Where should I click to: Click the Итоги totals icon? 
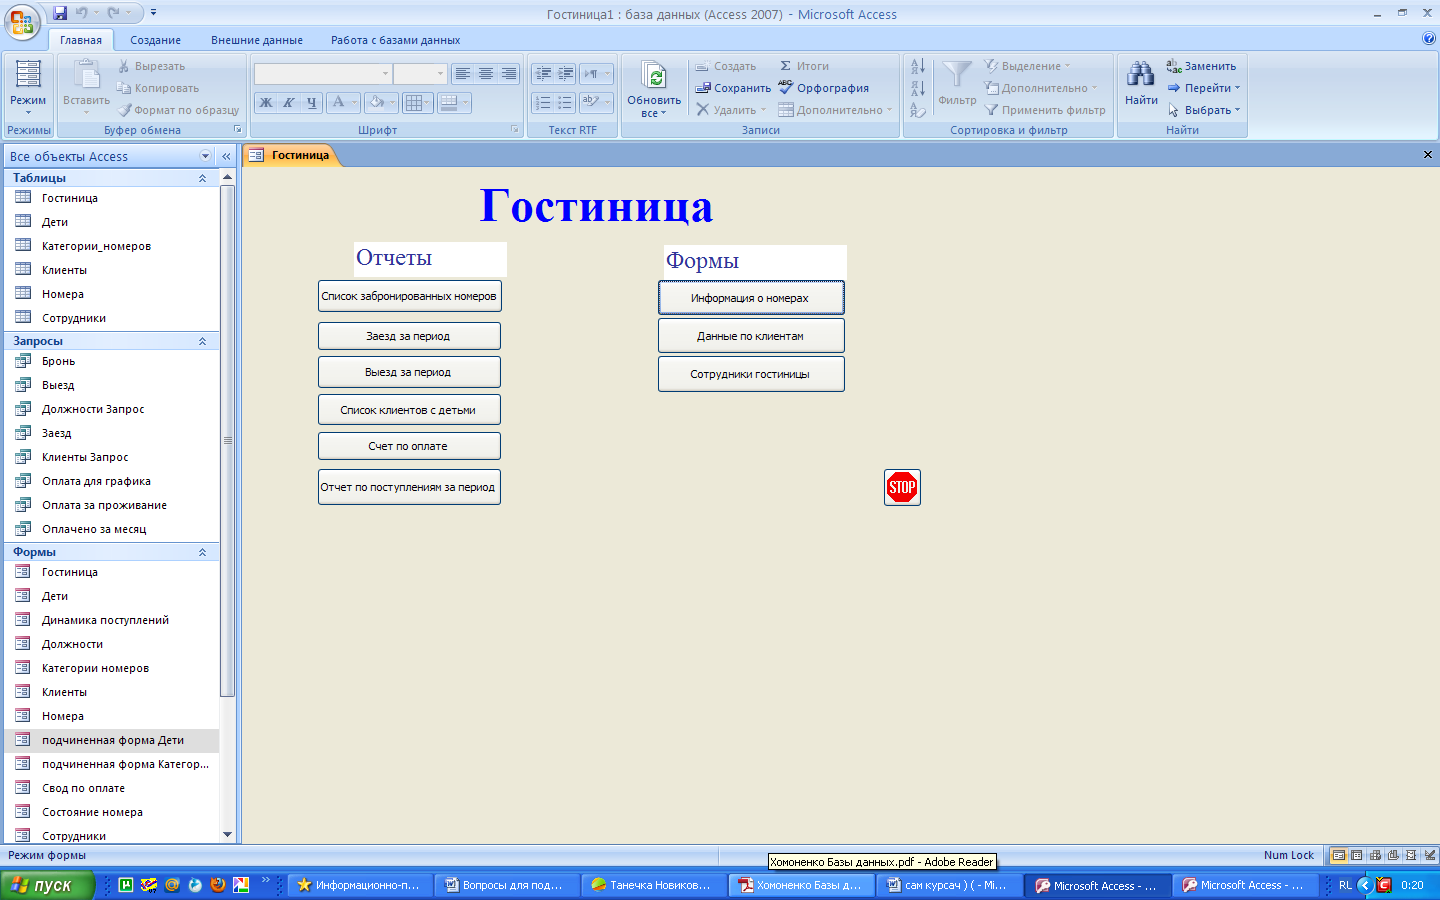786,66
